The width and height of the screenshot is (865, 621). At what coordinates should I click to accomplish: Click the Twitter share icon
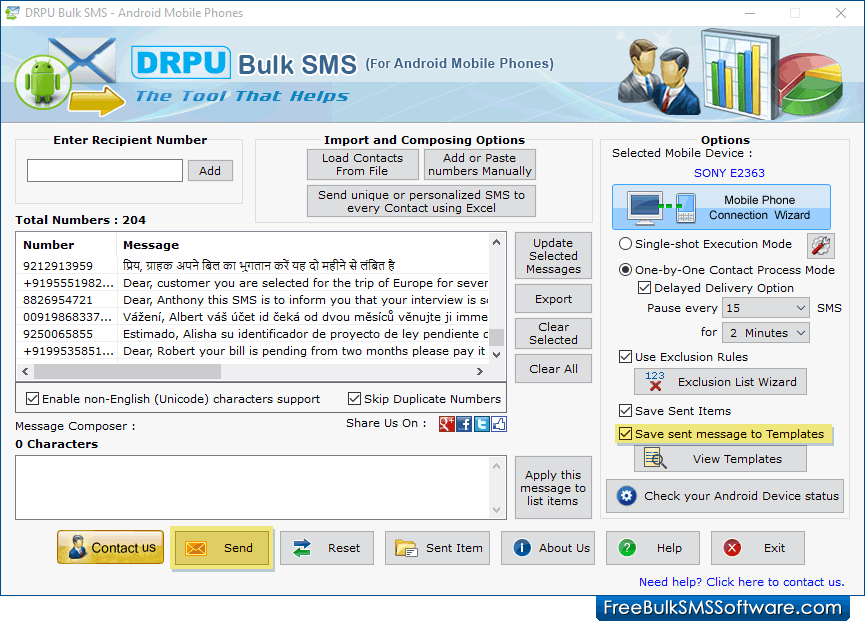coord(482,424)
